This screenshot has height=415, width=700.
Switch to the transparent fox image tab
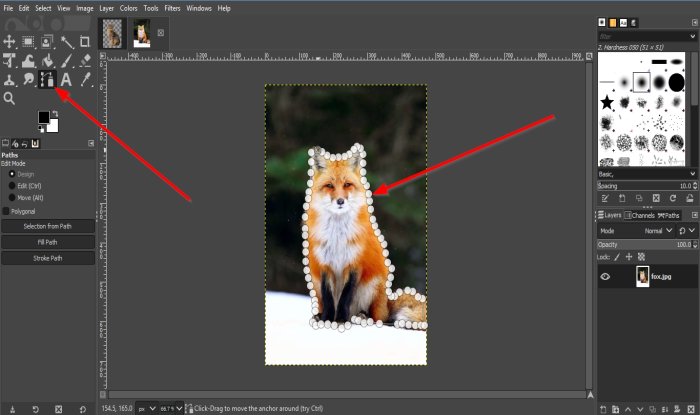tap(112, 33)
